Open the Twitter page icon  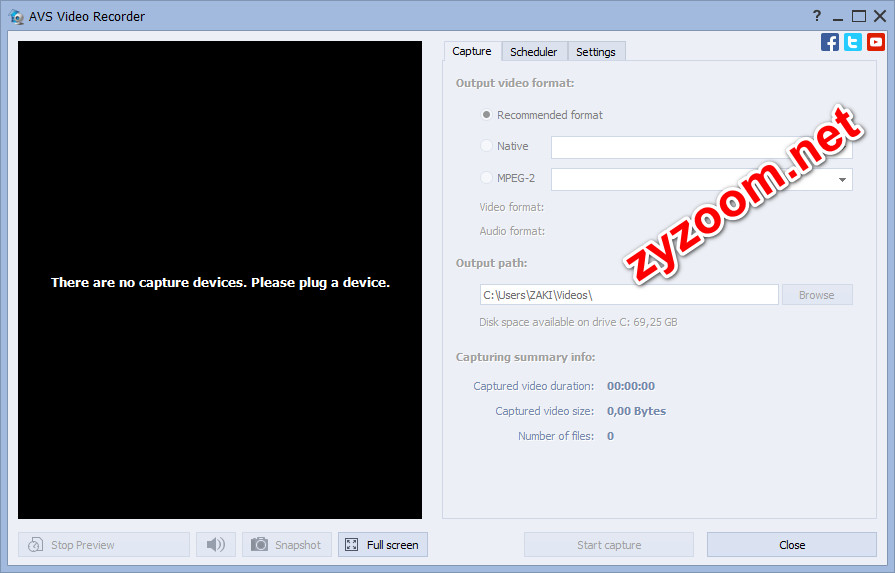point(853,42)
